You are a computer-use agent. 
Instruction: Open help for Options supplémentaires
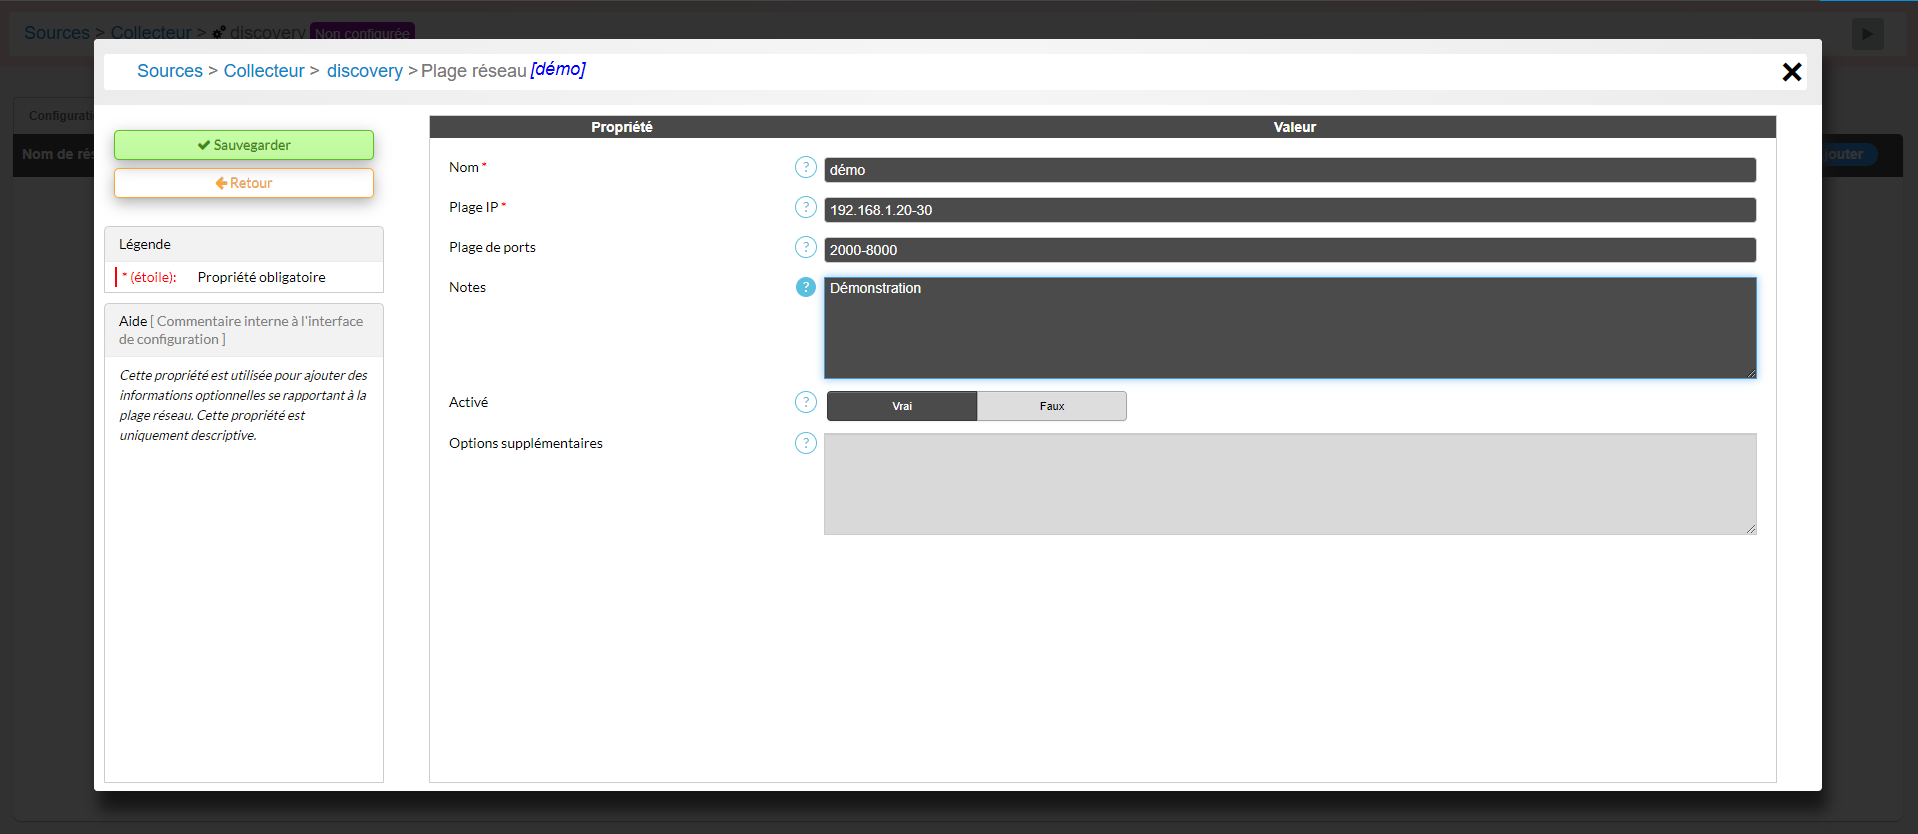(x=805, y=443)
